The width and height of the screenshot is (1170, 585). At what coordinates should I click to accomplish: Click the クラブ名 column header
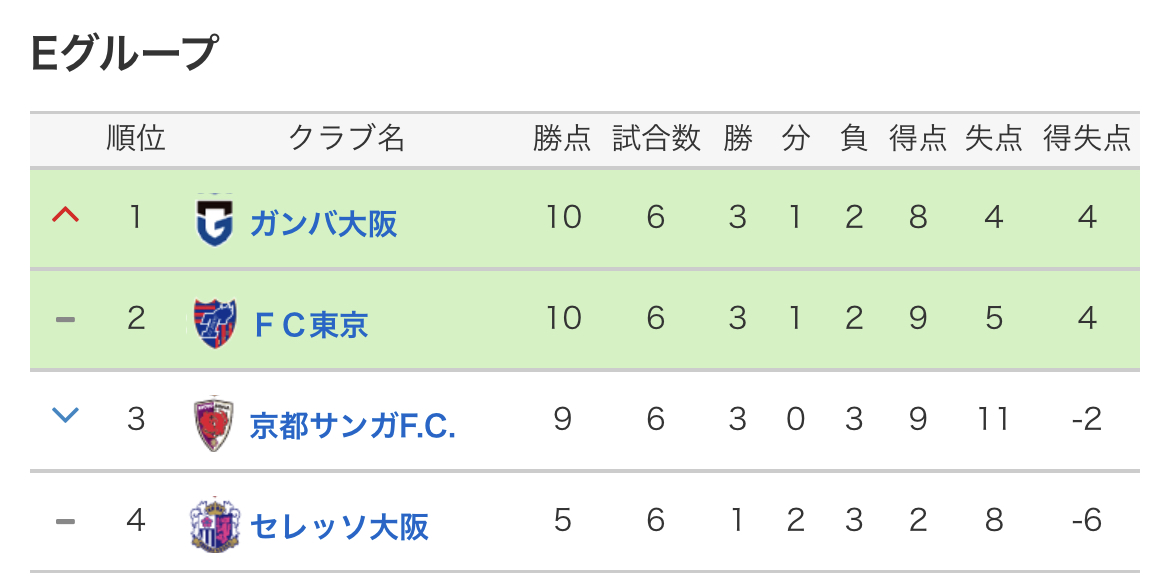tap(347, 139)
